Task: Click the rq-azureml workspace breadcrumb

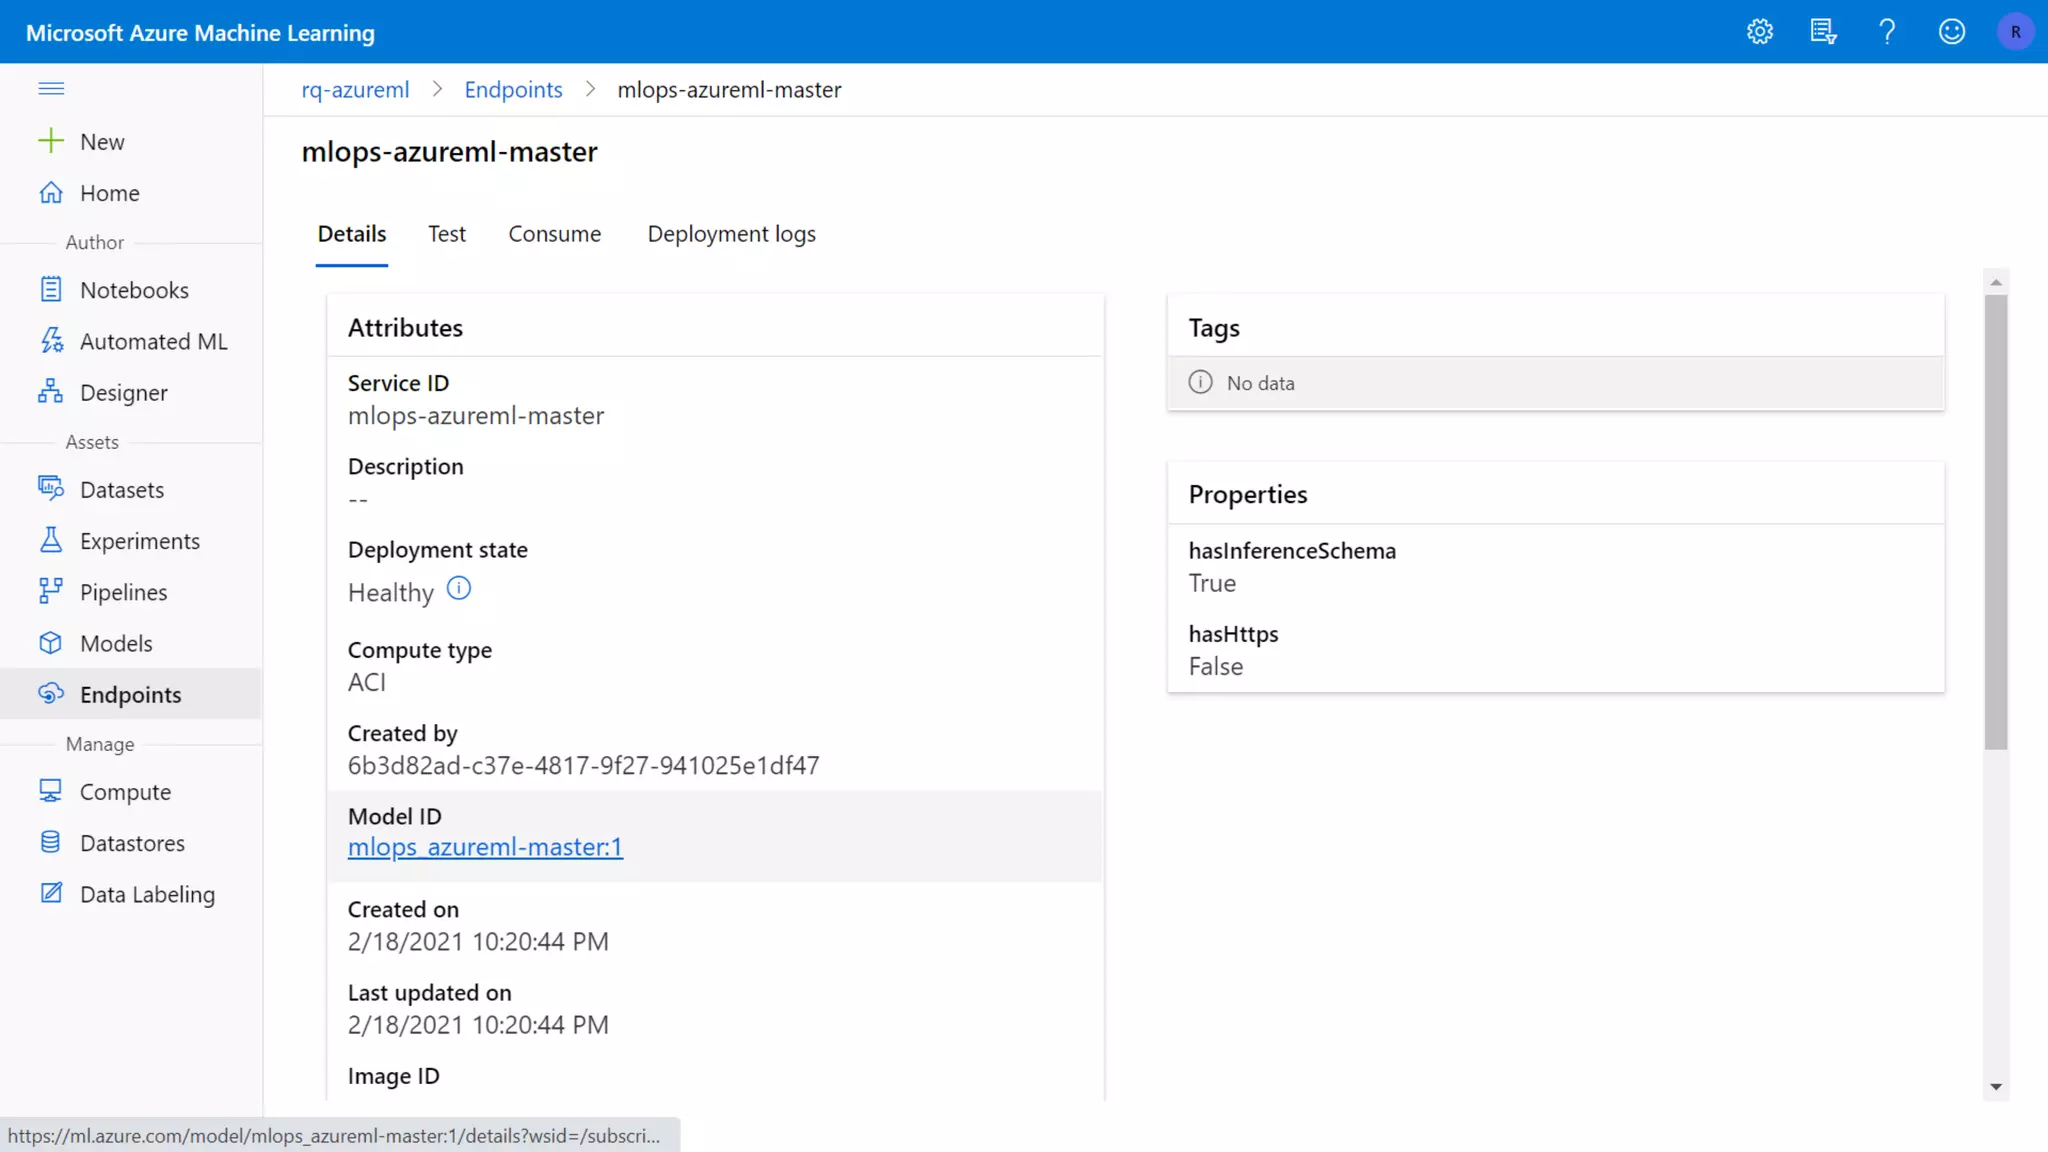Action: tap(355, 90)
